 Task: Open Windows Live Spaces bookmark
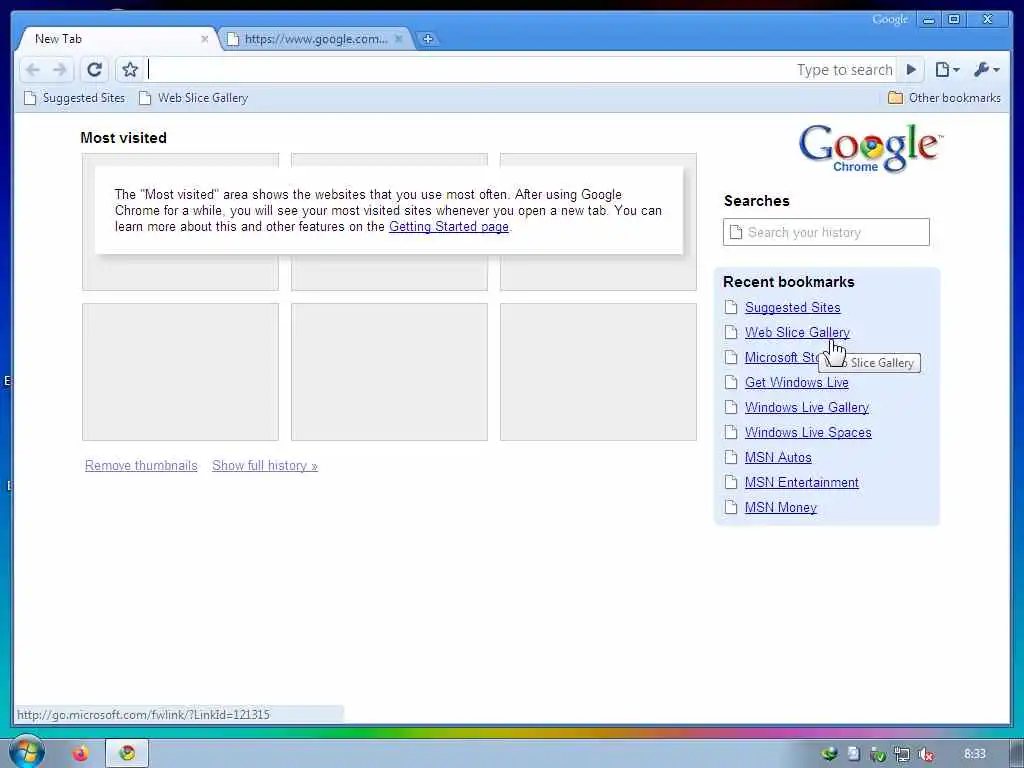[x=808, y=432]
